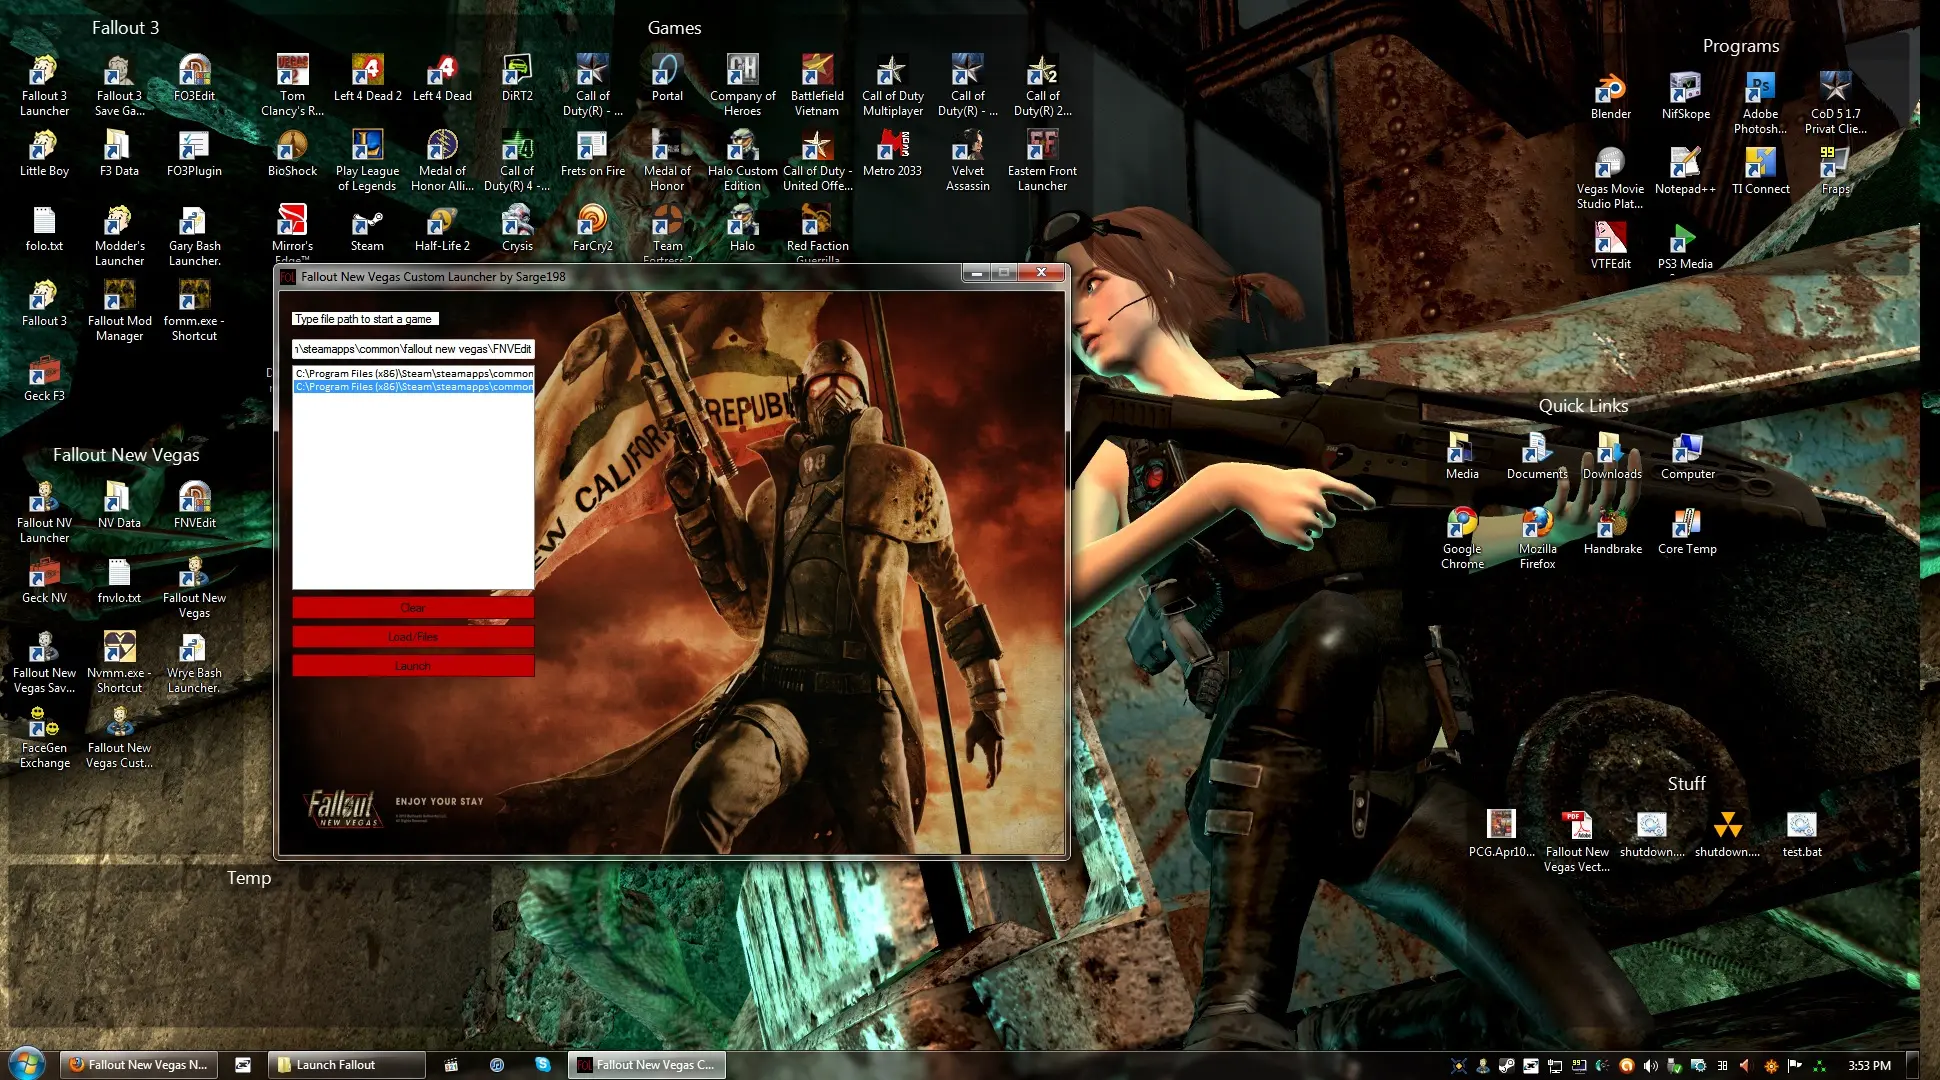Open the NifSkope program icon
1940x1080 pixels.
coord(1685,96)
